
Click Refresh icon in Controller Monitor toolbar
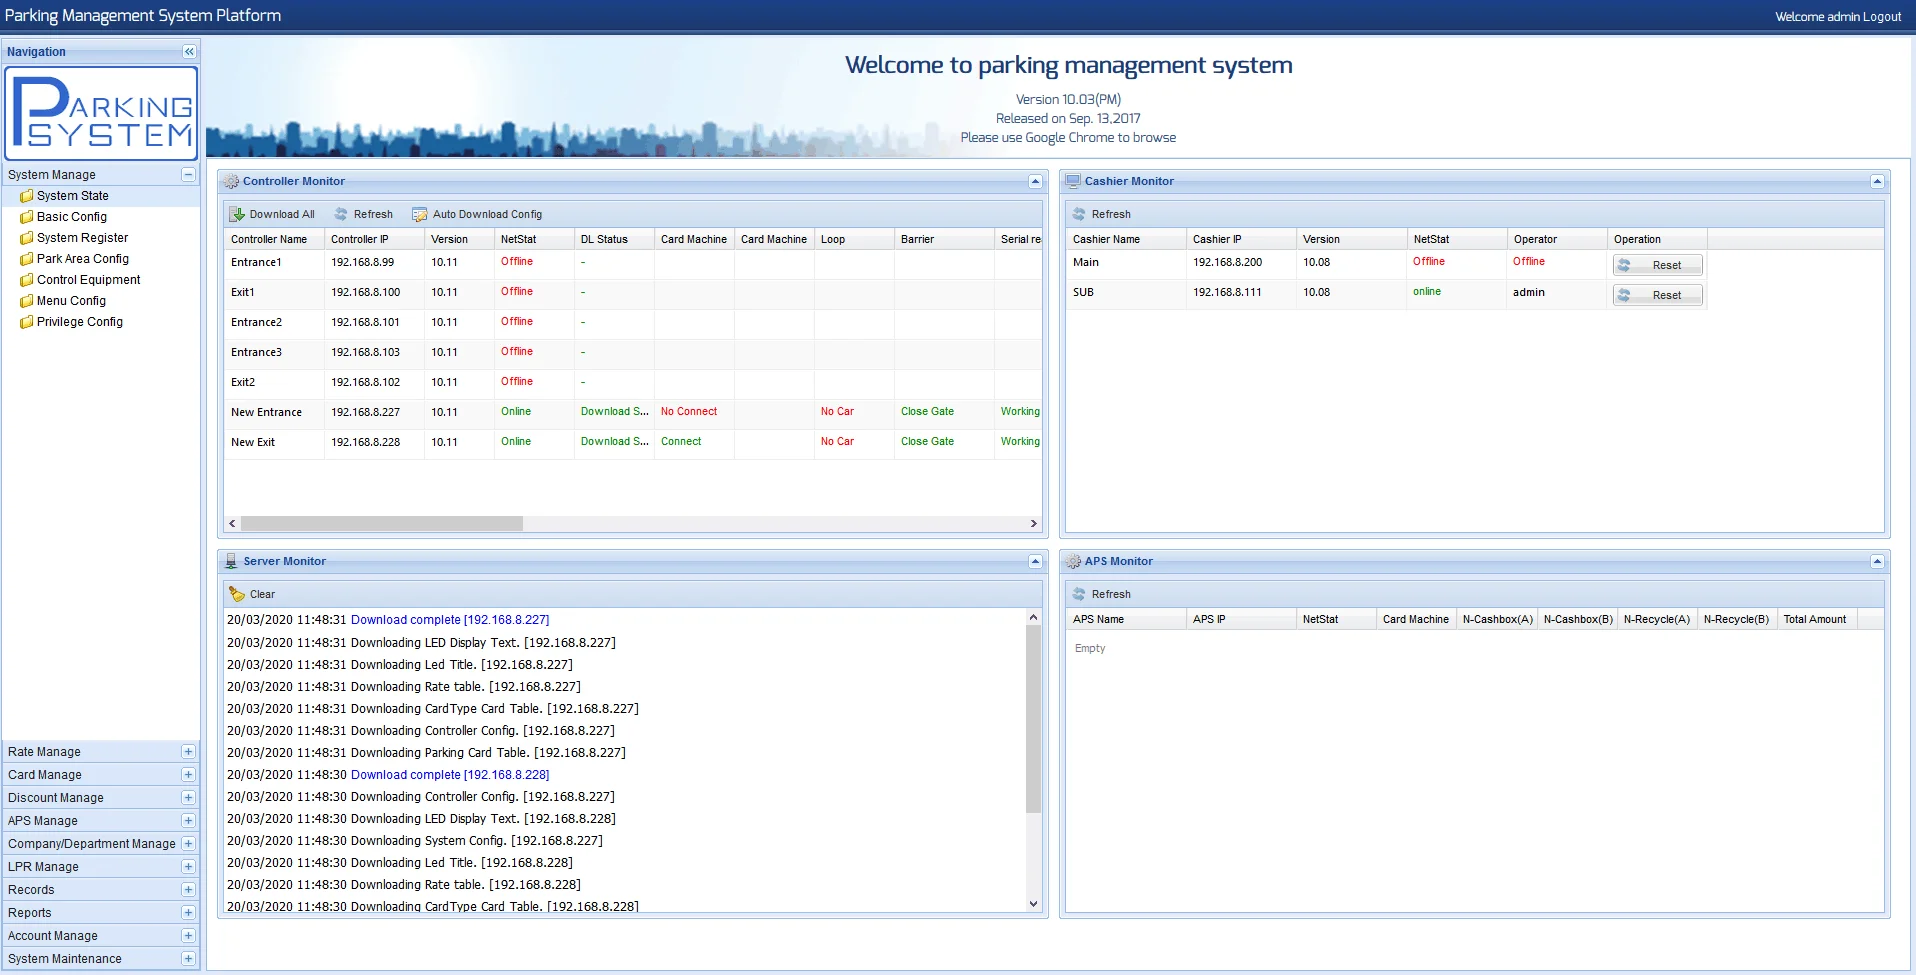341,214
